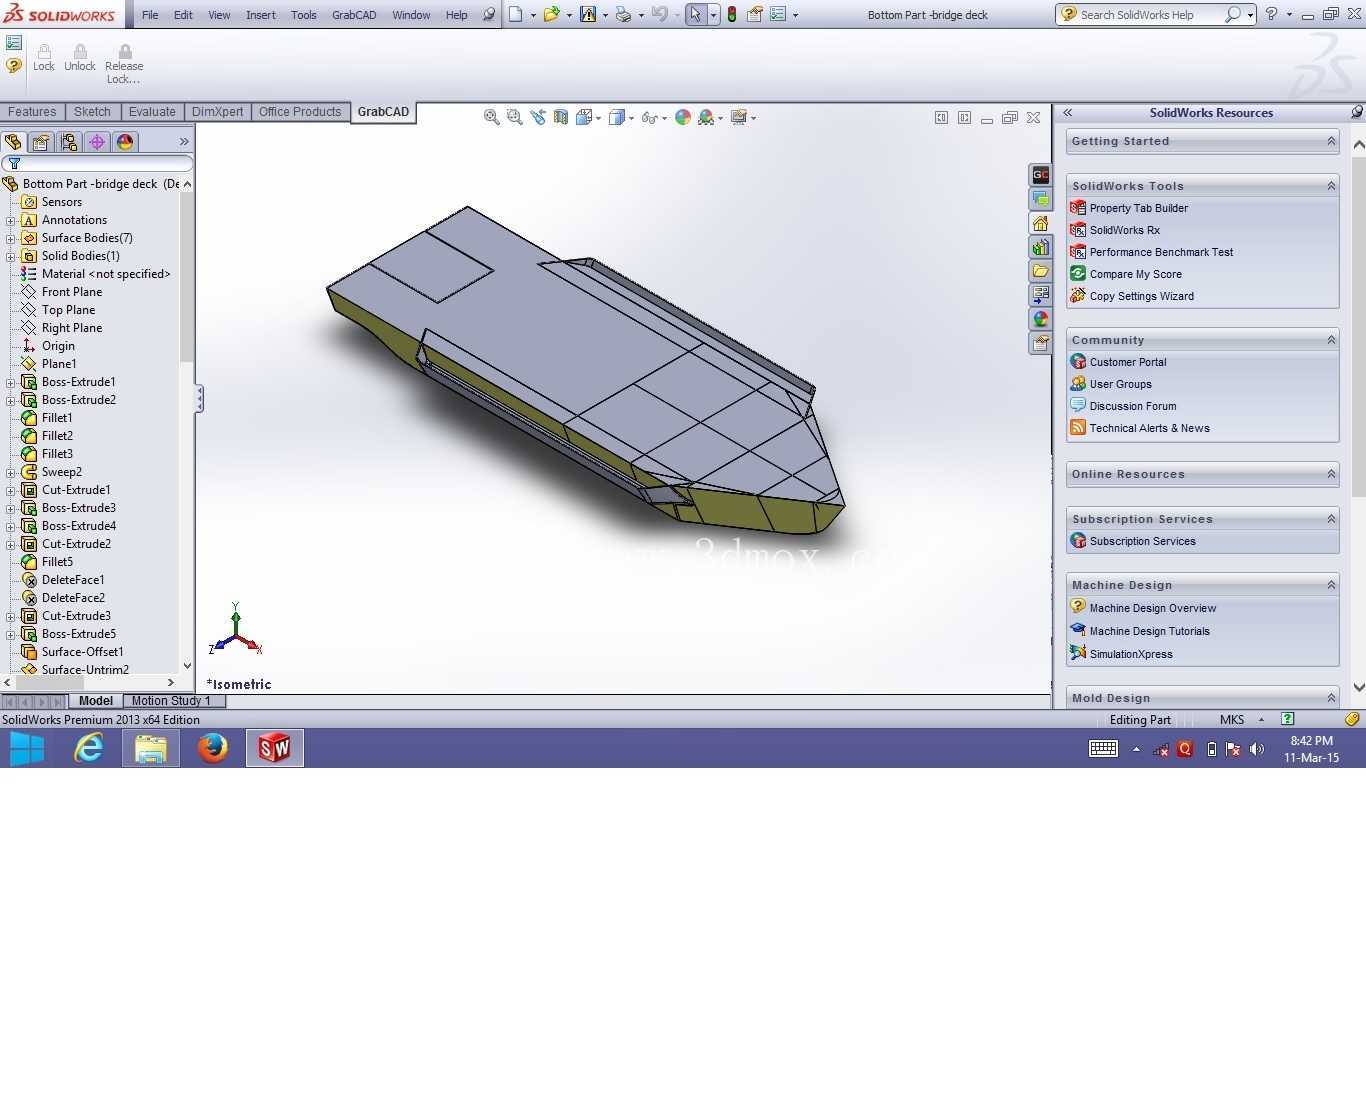Open SolidWorks Rx link
This screenshot has width=1366, height=1116.
pyautogui.click(x=1125, y=230)
